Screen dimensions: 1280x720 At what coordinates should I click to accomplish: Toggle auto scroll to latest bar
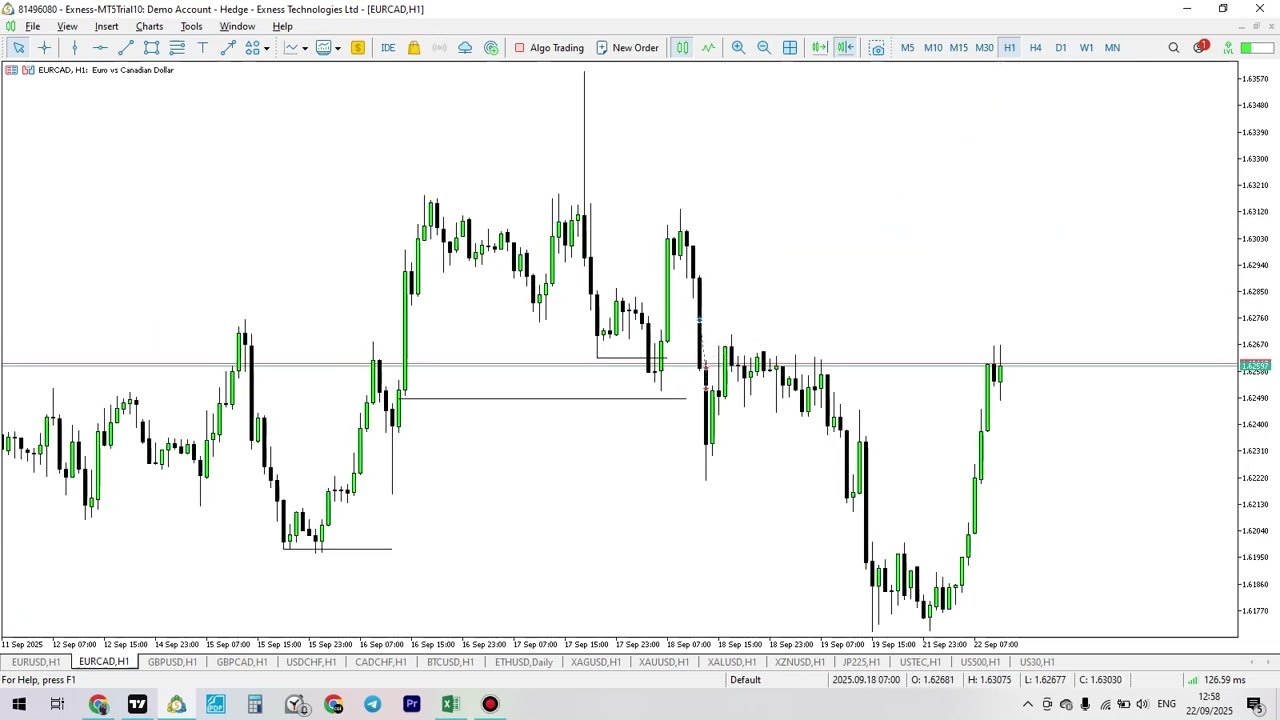(846, 48)
